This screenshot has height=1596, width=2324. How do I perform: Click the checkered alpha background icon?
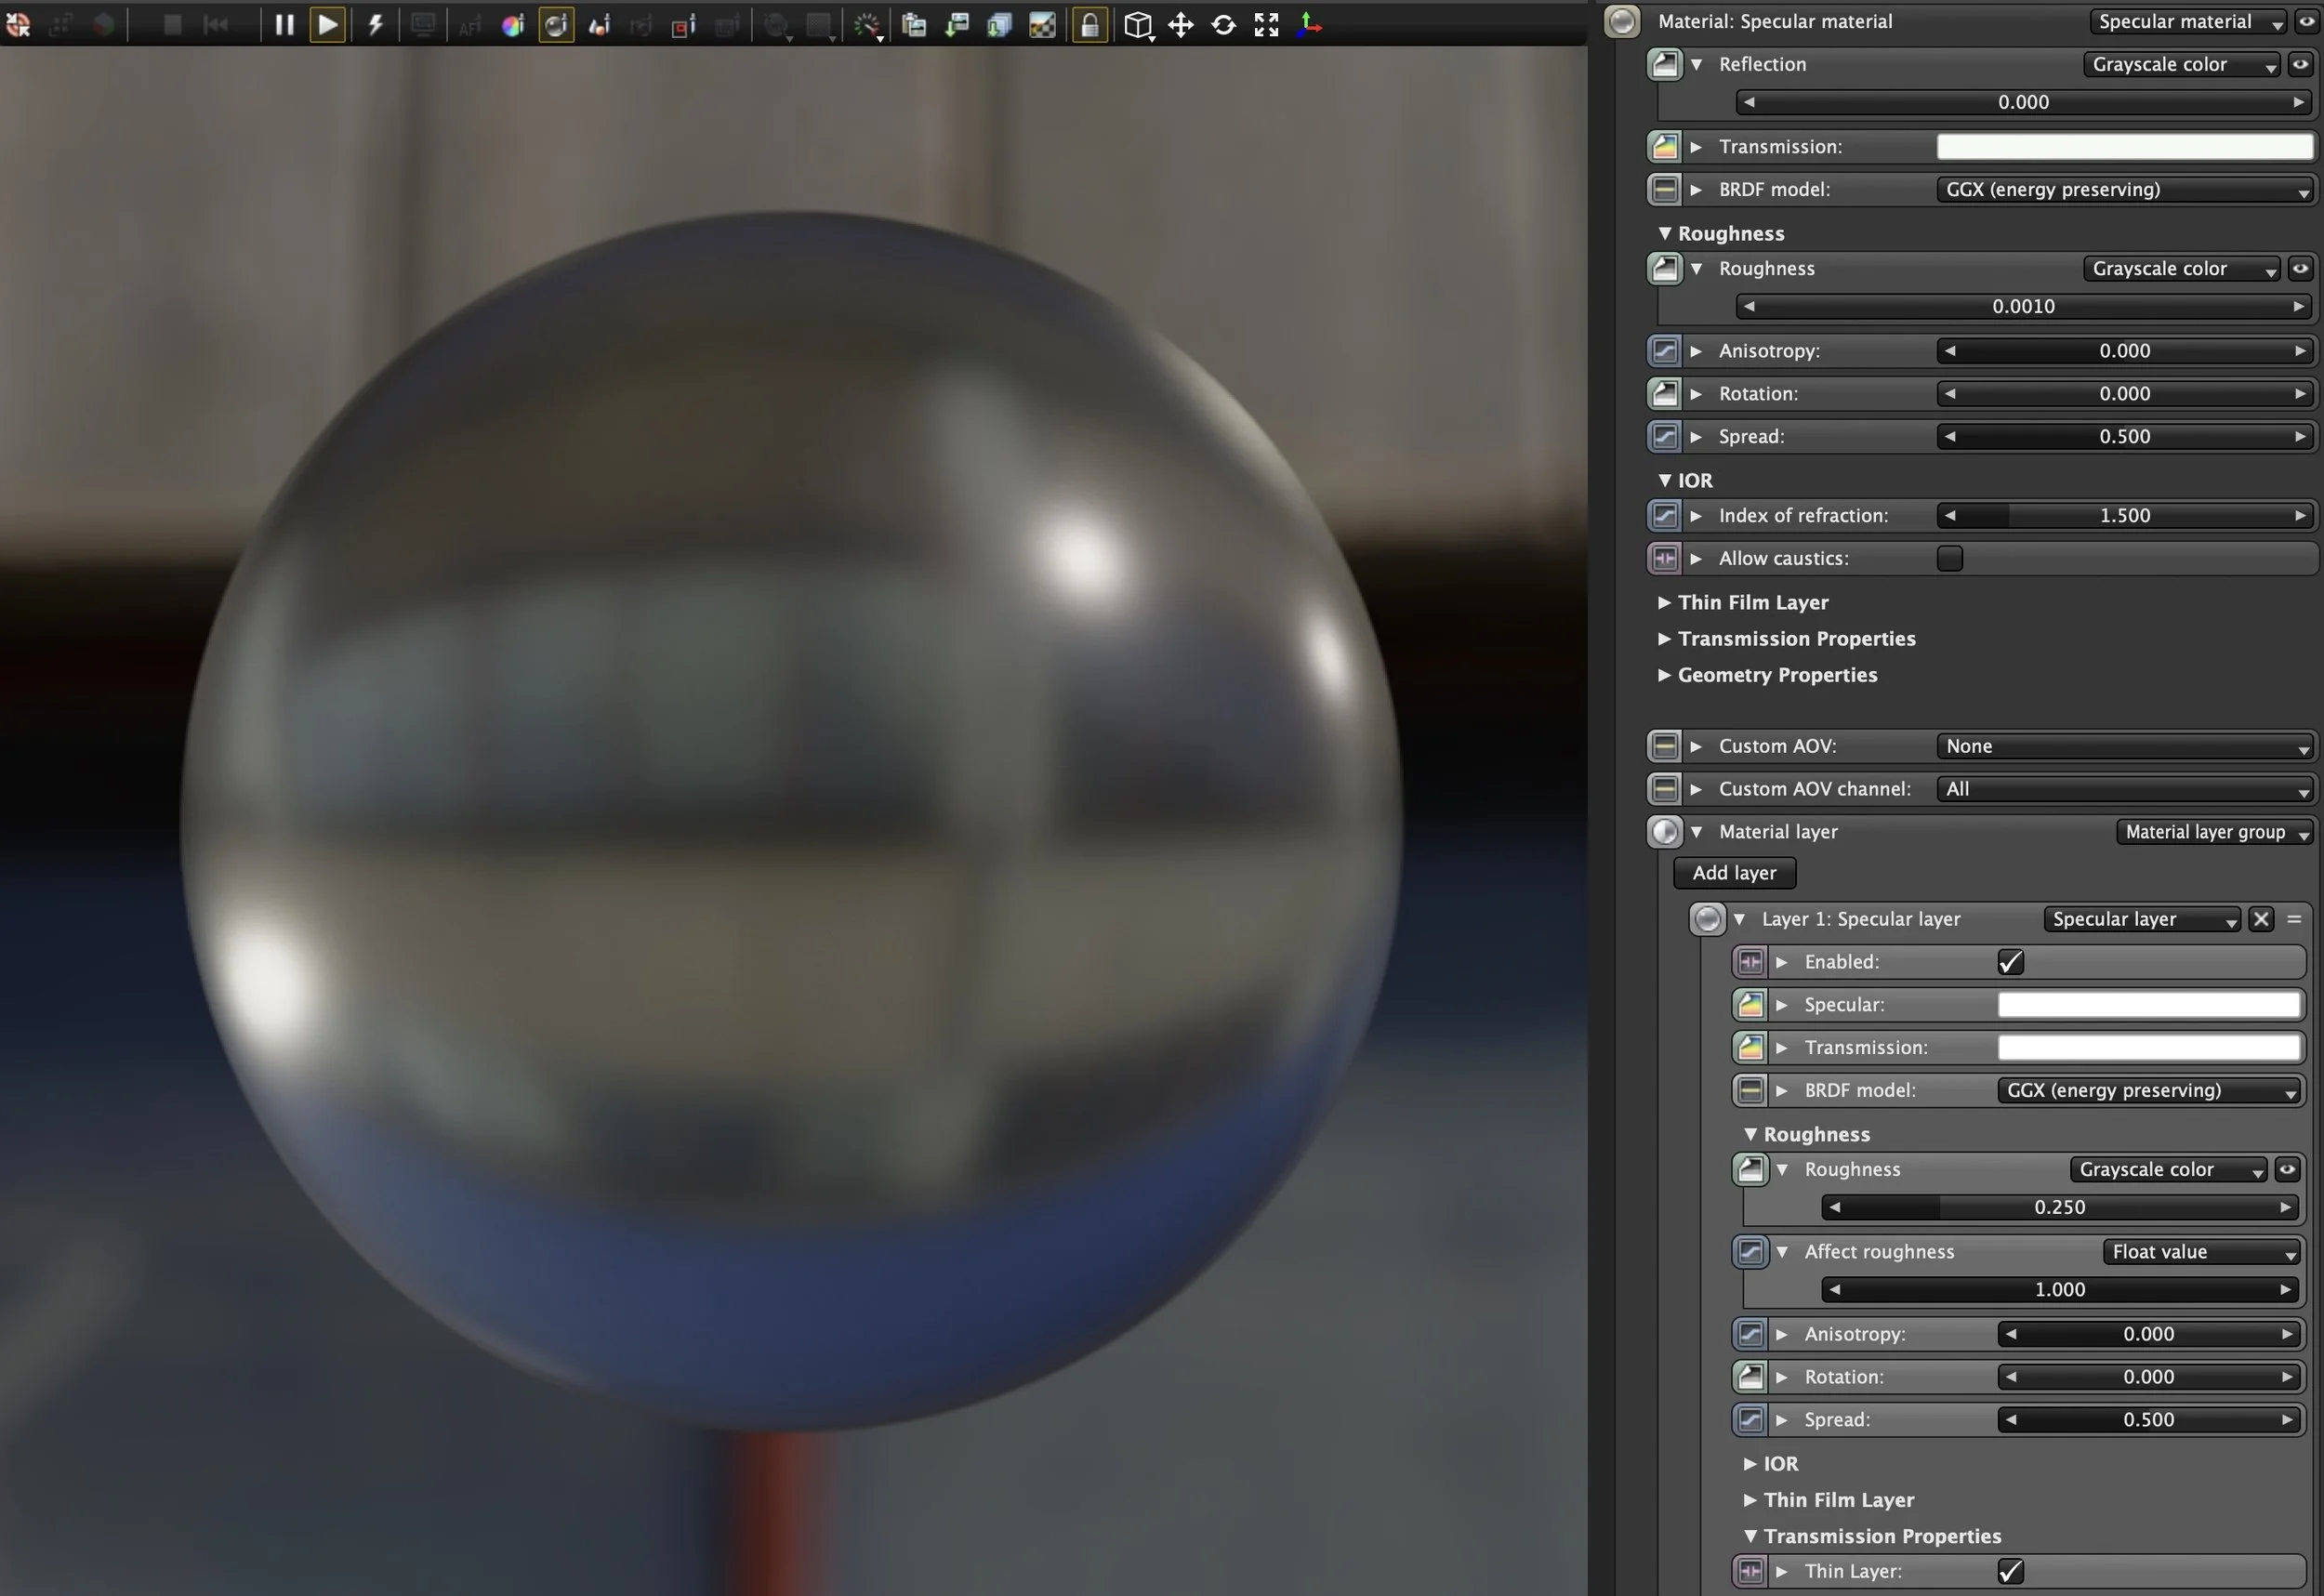pyautogui.click(x=1043, y=25)
